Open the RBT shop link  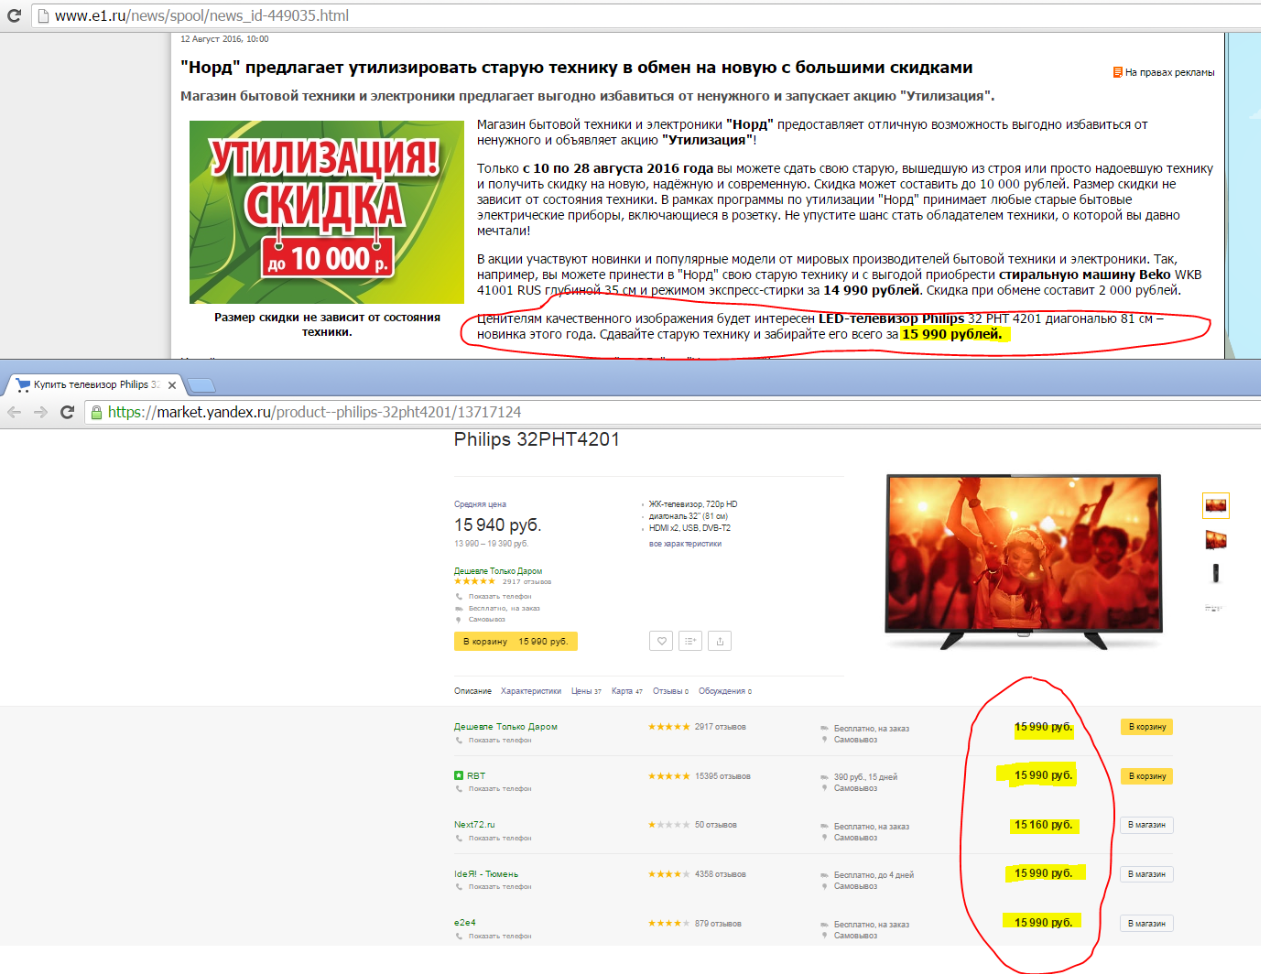(476, 776)
